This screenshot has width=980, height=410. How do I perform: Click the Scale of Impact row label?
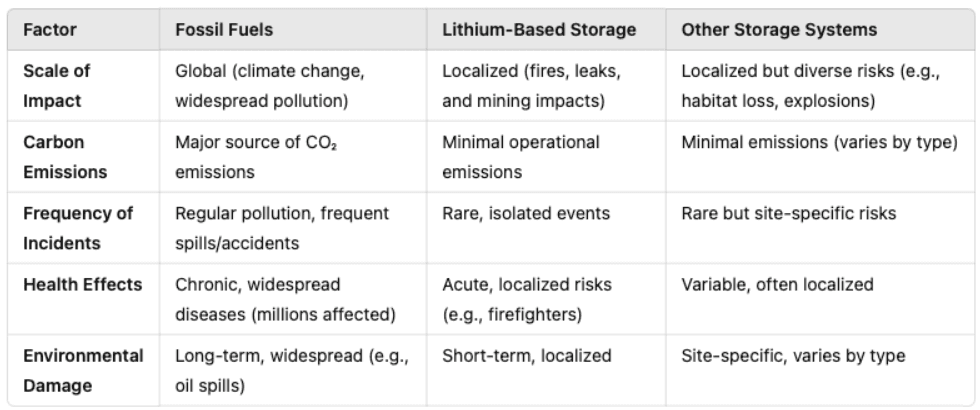(x=56, y=86)
